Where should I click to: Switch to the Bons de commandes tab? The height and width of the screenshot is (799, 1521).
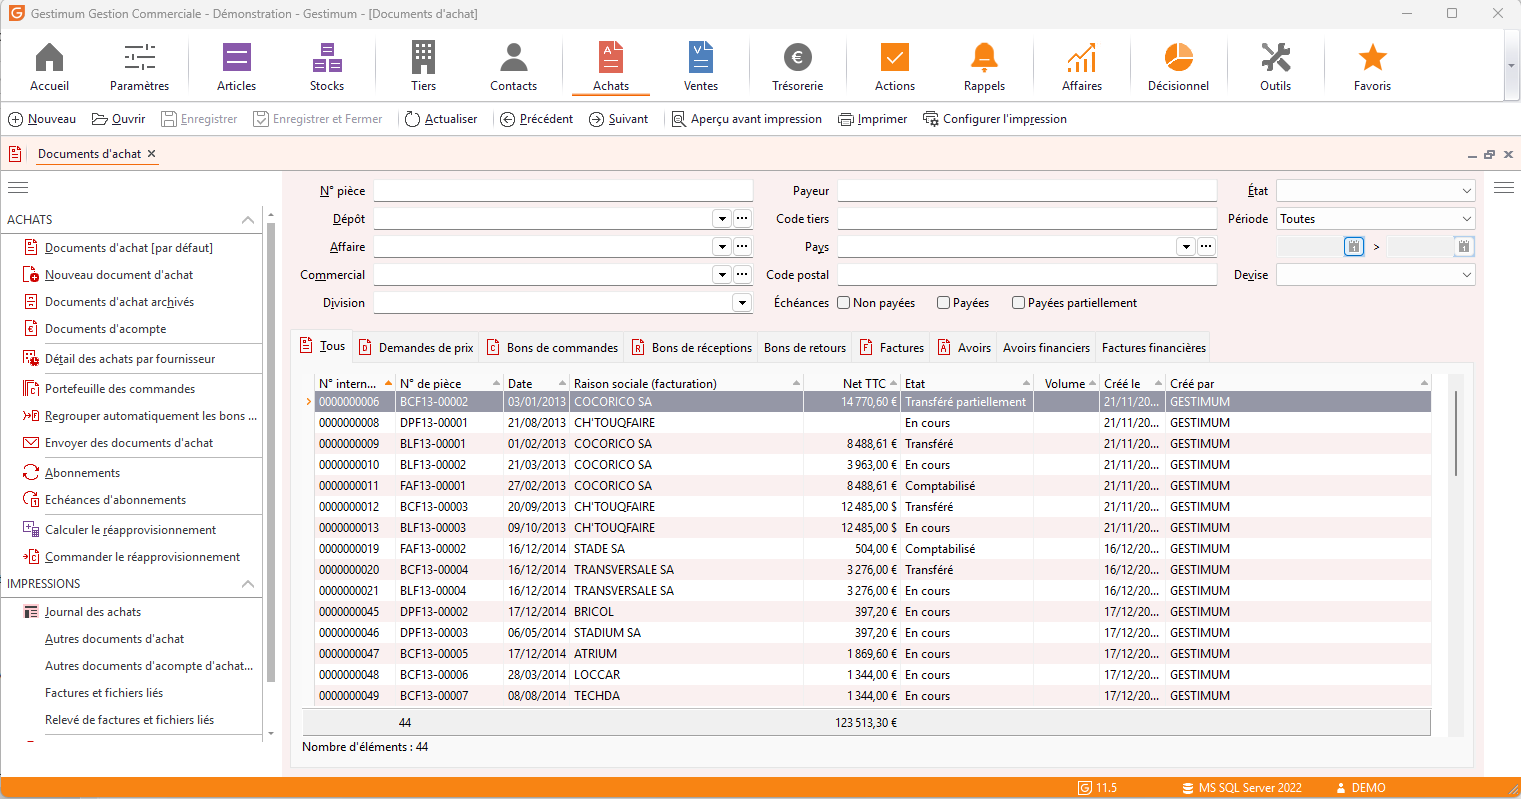pyautogui.click(x=552, y=348)
